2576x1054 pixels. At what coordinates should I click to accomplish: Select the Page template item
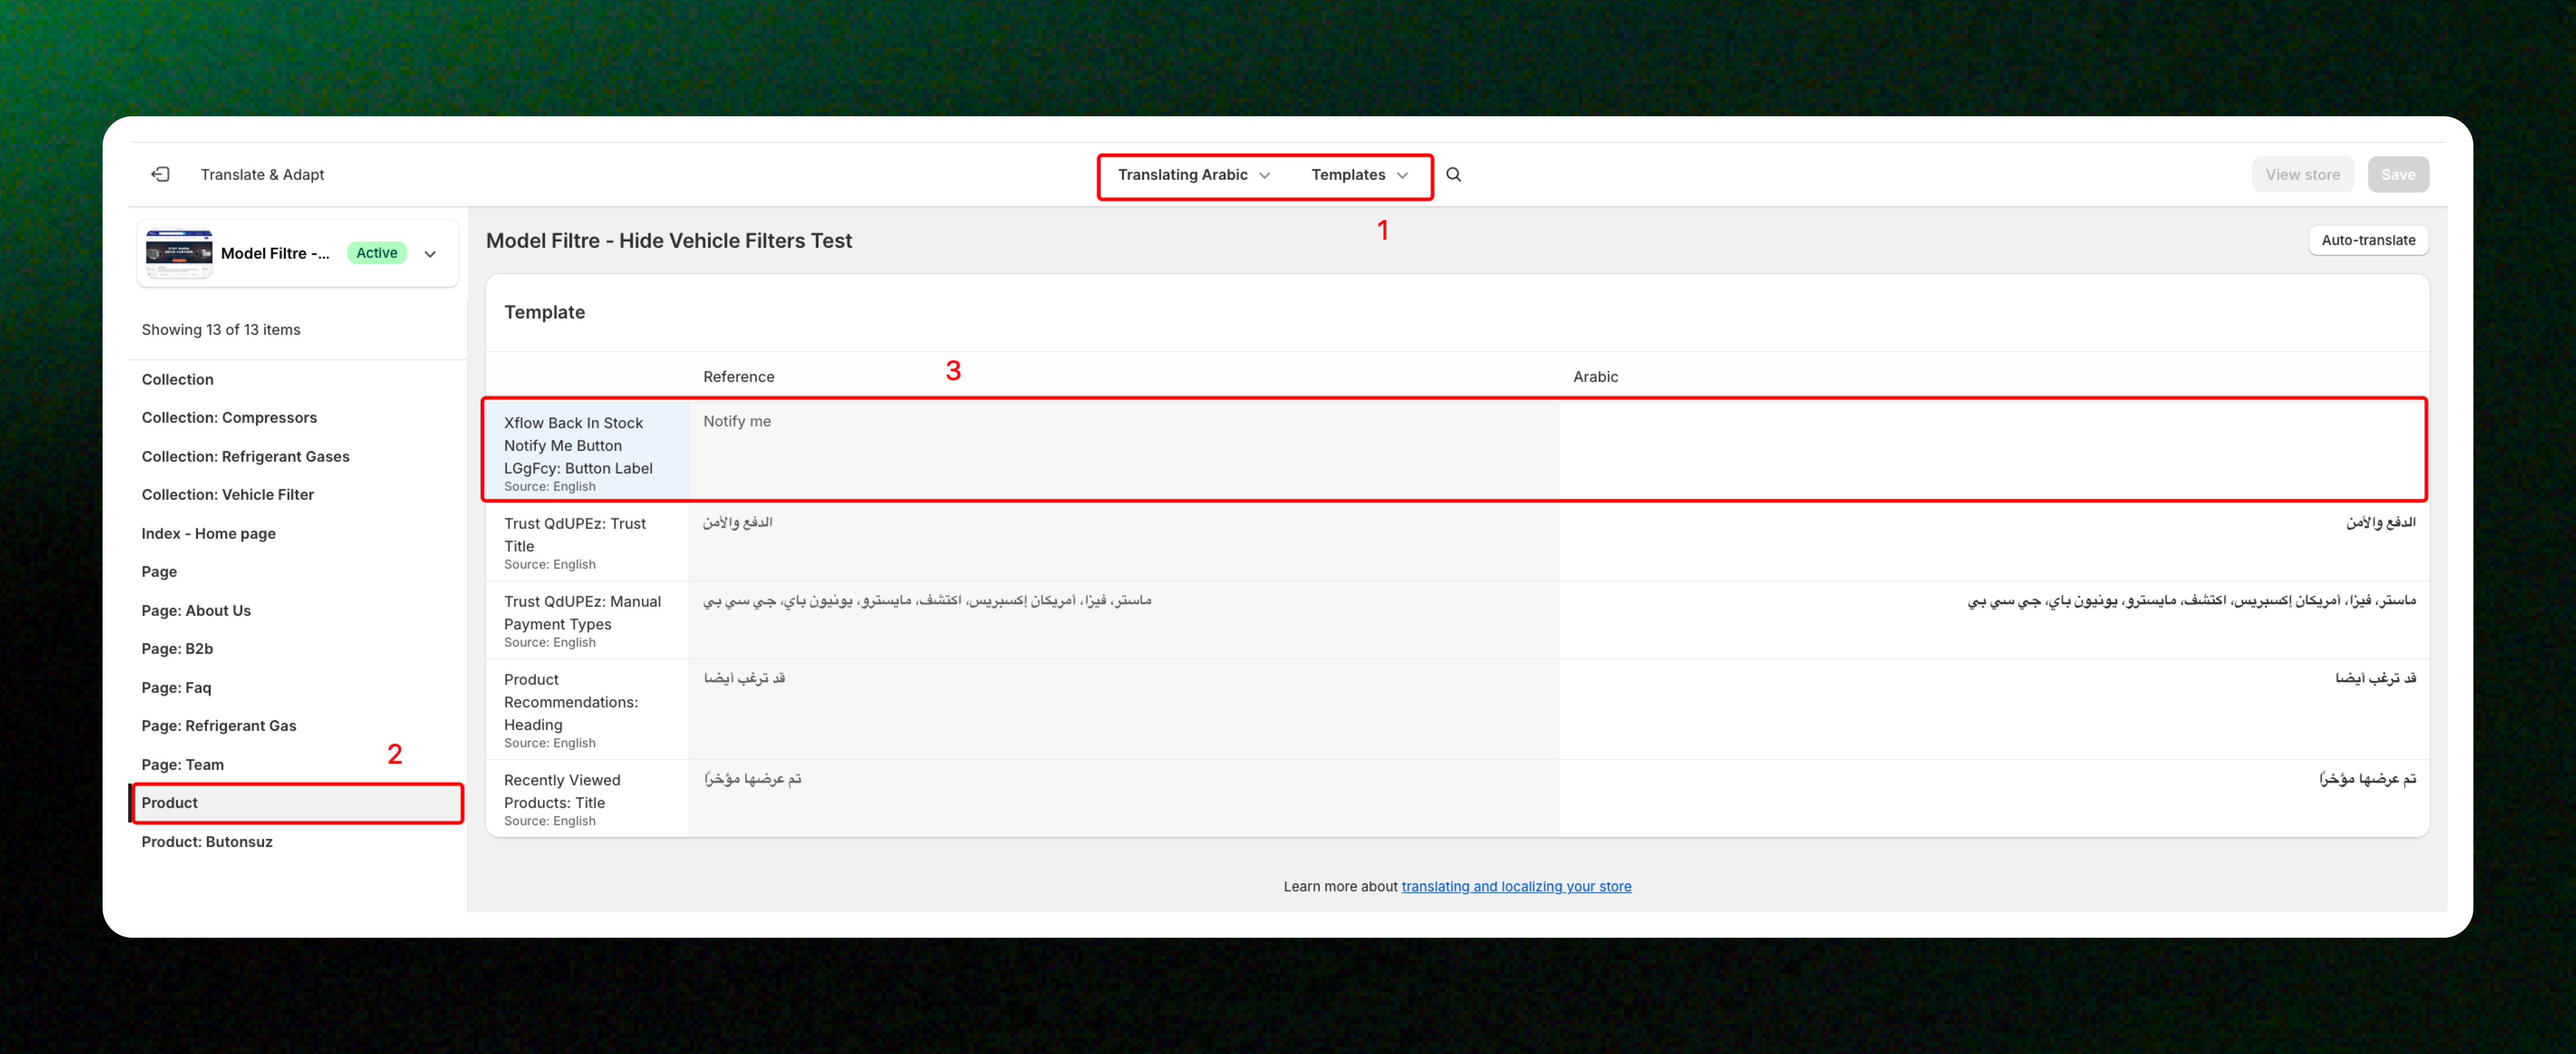pyautogui.click(x=298, y=572)
